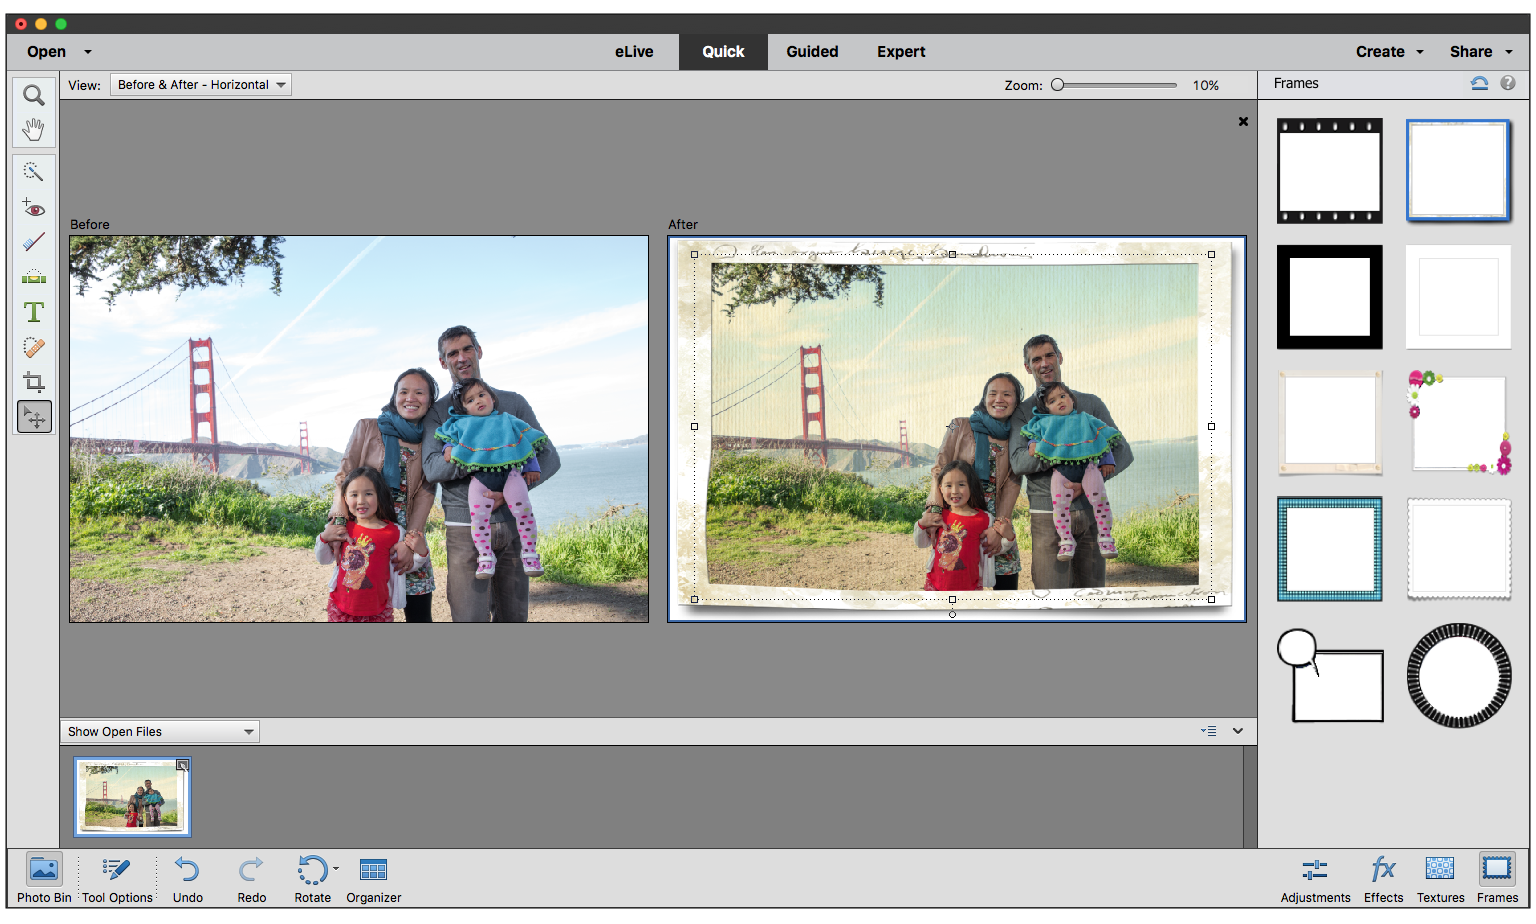This screenshot has width=1536, height=924.
Task: Choose the Quick Selection tool
Action: [x=34, y=172]
